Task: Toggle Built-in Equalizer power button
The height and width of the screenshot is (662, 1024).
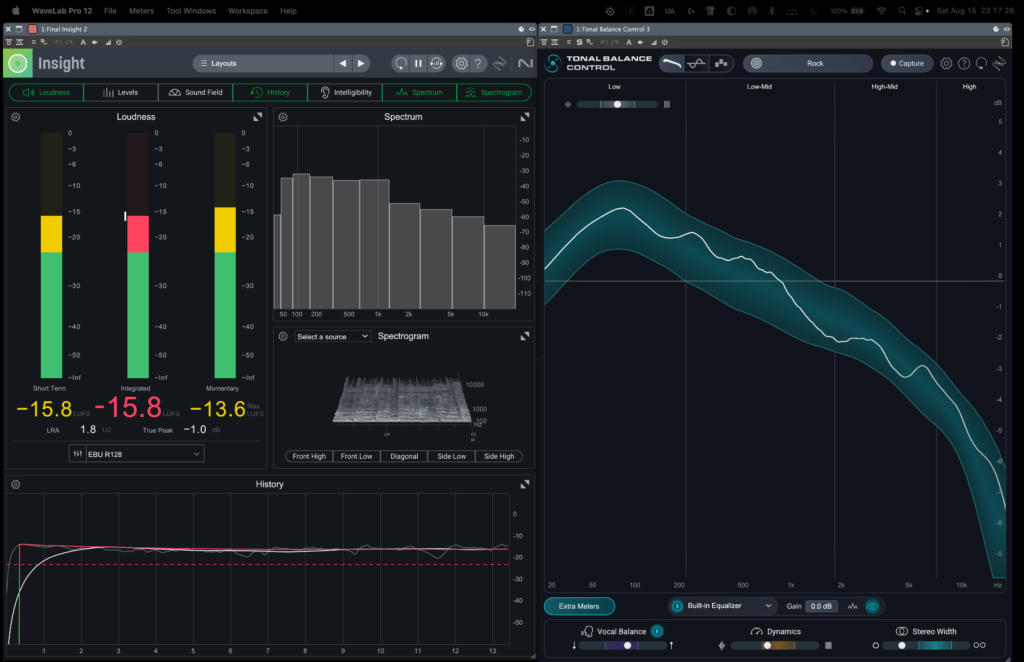Action: (x=677, y=607)
